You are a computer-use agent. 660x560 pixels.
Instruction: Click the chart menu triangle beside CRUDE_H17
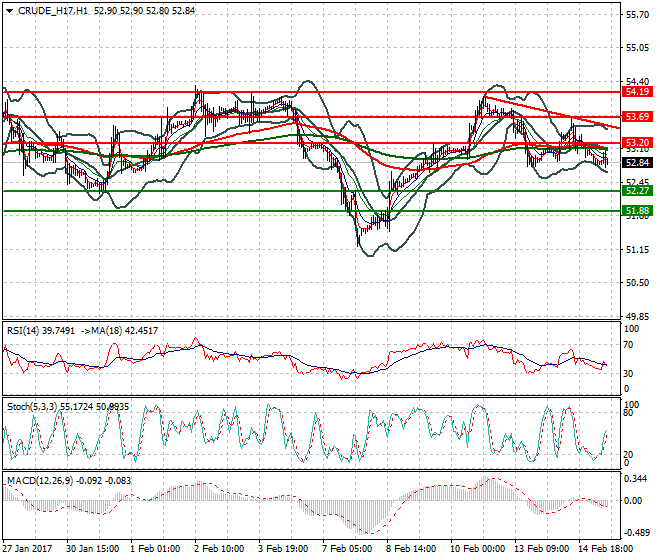point(9,11)
